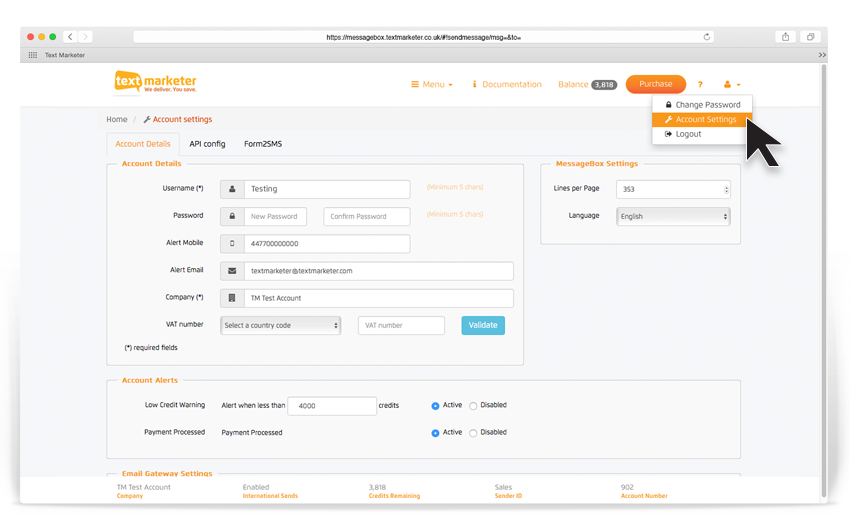Image resolution: width=850 pixels, height=527 pixels.
Task: Click the Text Marketer logo
Action: (155, 83)
